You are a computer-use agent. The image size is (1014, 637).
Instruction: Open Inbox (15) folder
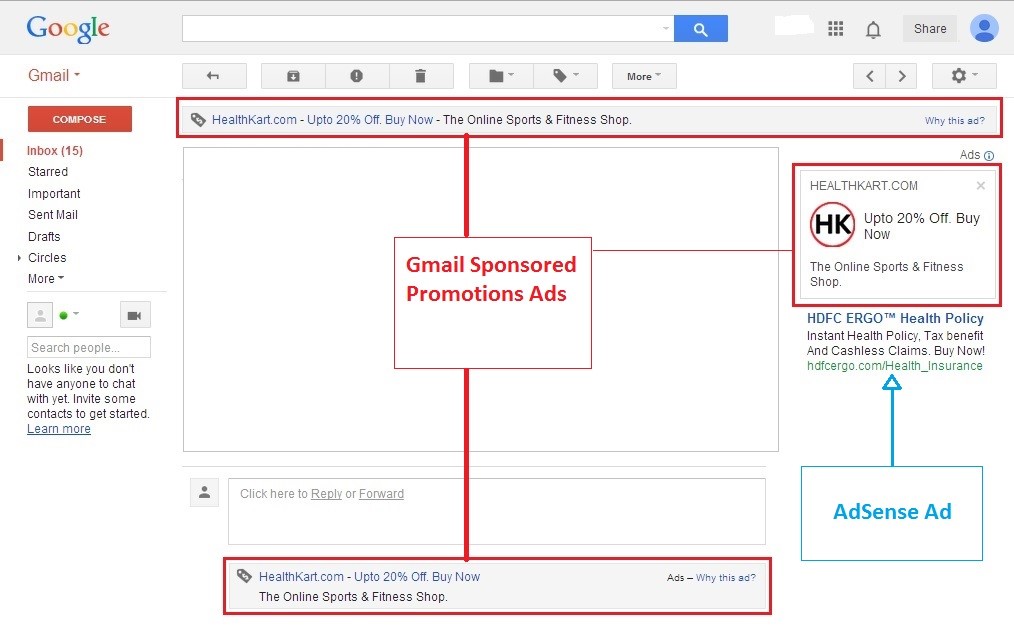tap(55, 151)
